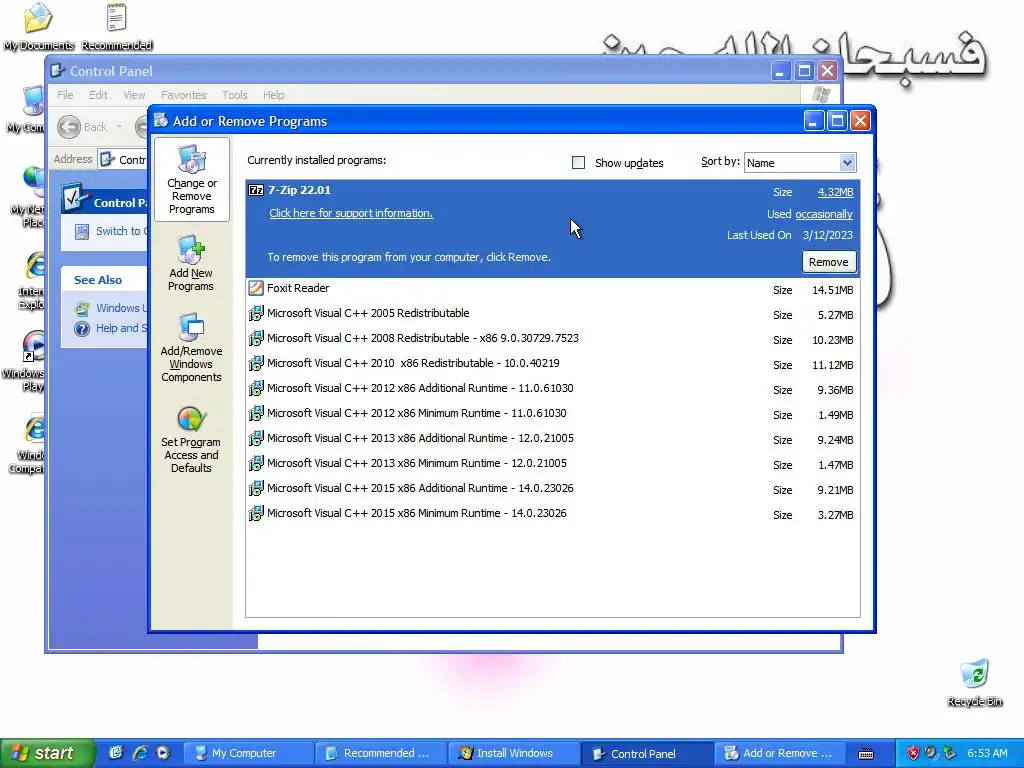Select Visual C++ 2012 Minimum Runtime 11.0.61030
This screenshot has width=1024, height=768.
[552, 413]
